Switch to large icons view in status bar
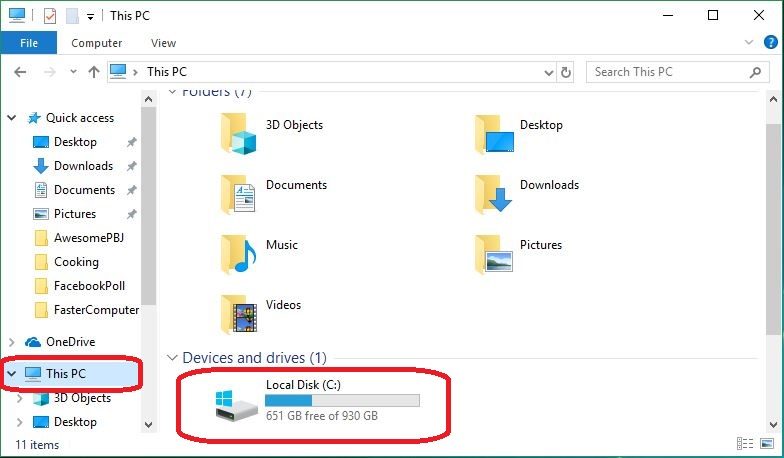The image size is (784, 458). (x=766, y=444)
